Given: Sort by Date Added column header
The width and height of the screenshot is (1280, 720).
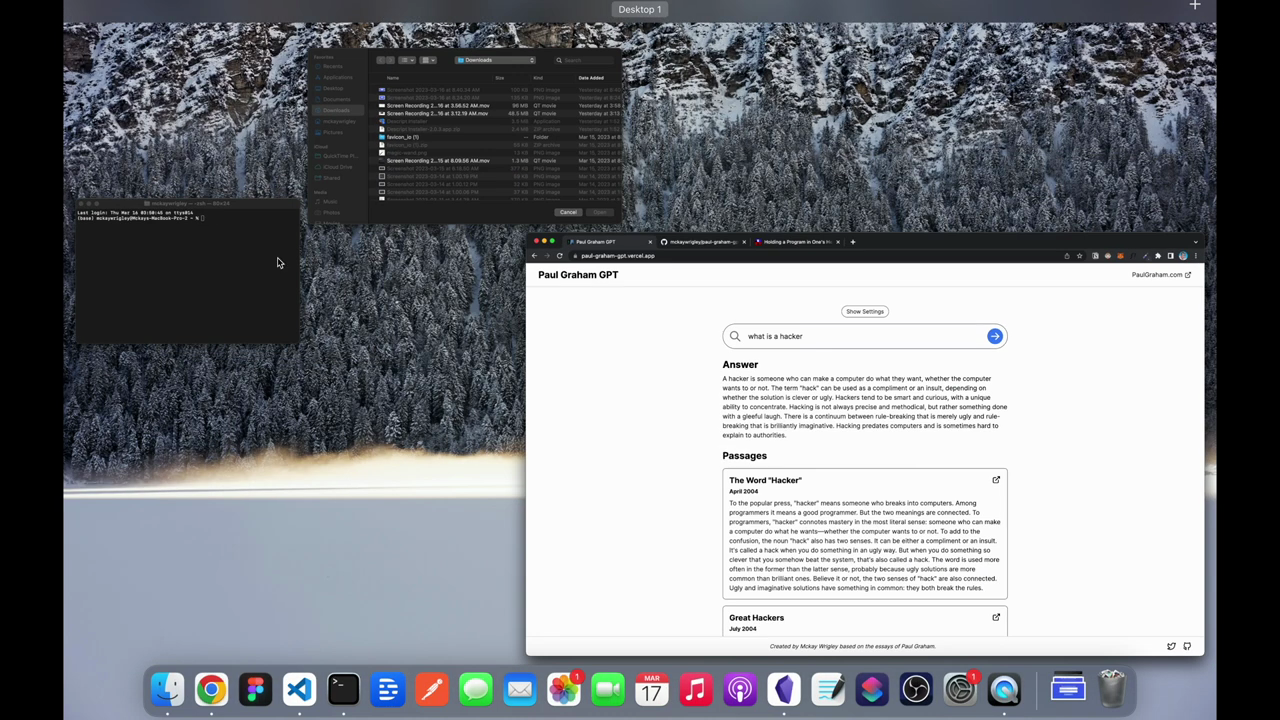Looking at the screenshot, I should (x=591, y=78).
